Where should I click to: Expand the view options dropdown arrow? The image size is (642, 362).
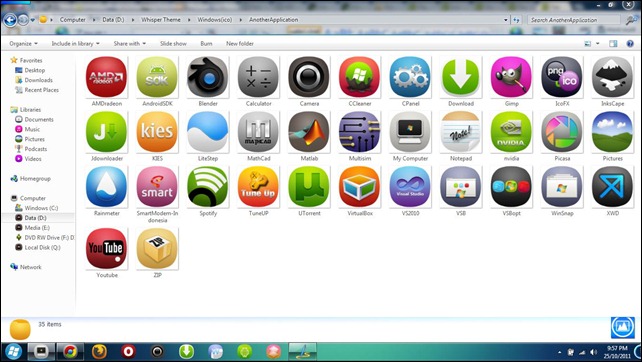point(598,43)
